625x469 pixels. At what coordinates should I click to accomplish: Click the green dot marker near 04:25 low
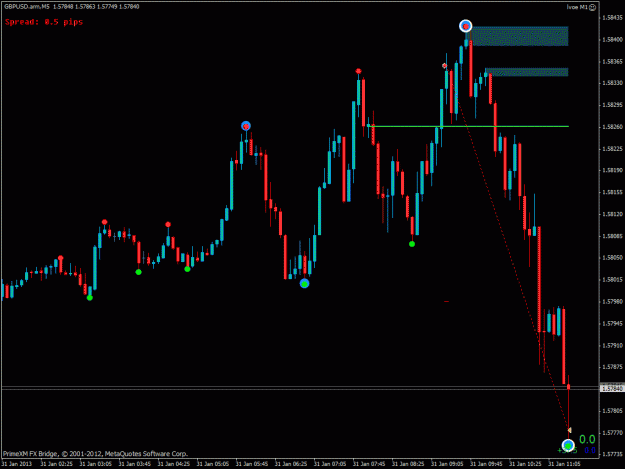[187, 269]
